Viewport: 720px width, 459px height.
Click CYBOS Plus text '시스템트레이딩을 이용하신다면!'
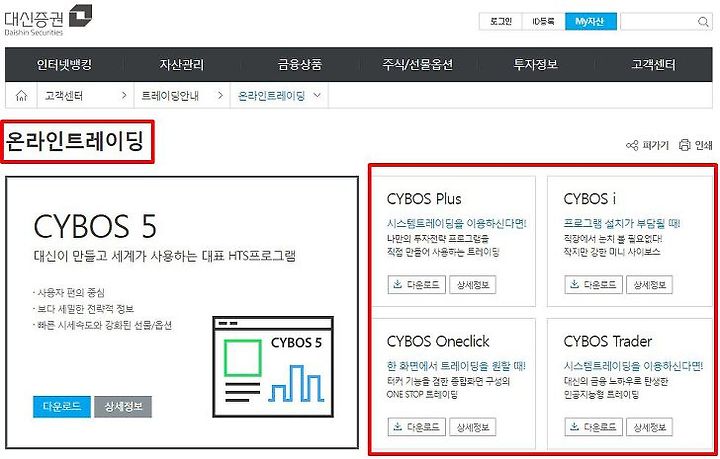pos(456,224)
